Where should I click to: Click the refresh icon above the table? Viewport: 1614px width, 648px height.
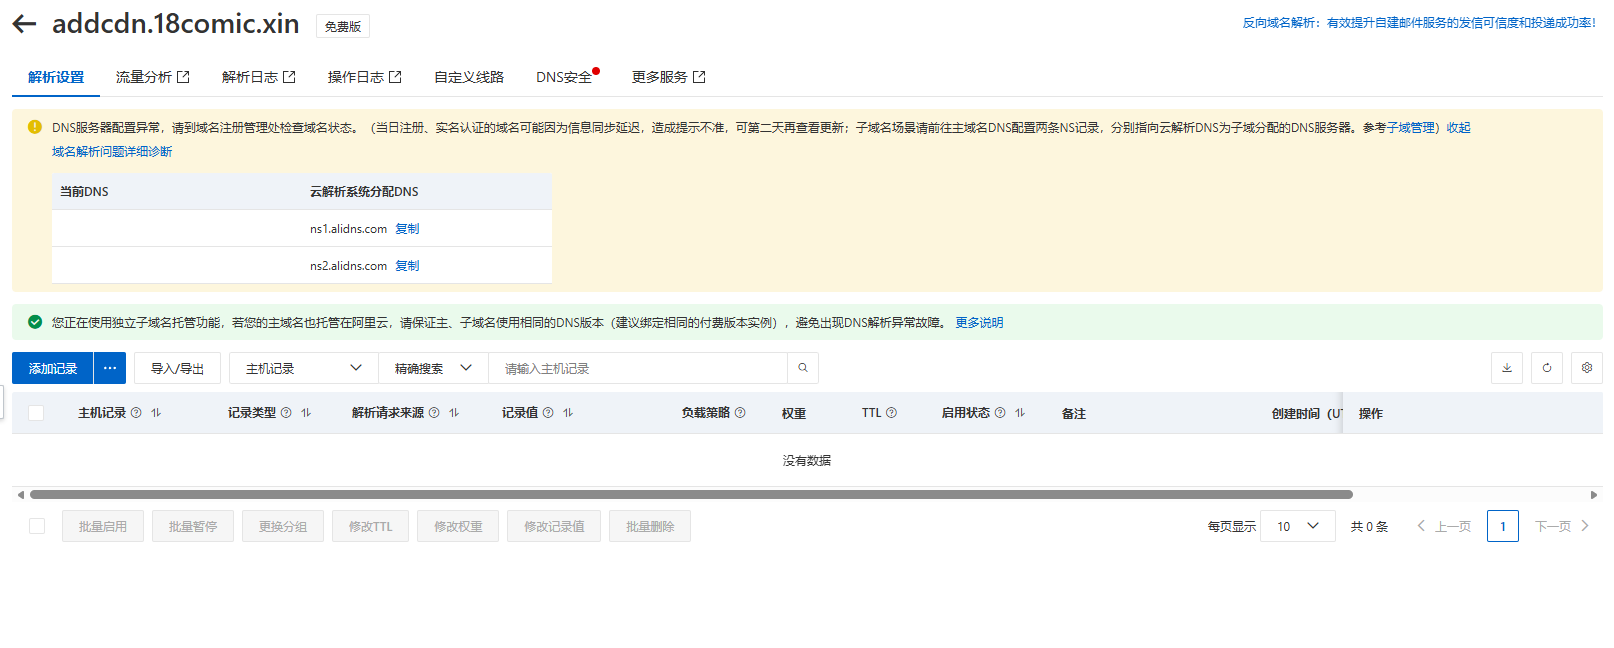pyautogui.click(x=1546, y=368)
